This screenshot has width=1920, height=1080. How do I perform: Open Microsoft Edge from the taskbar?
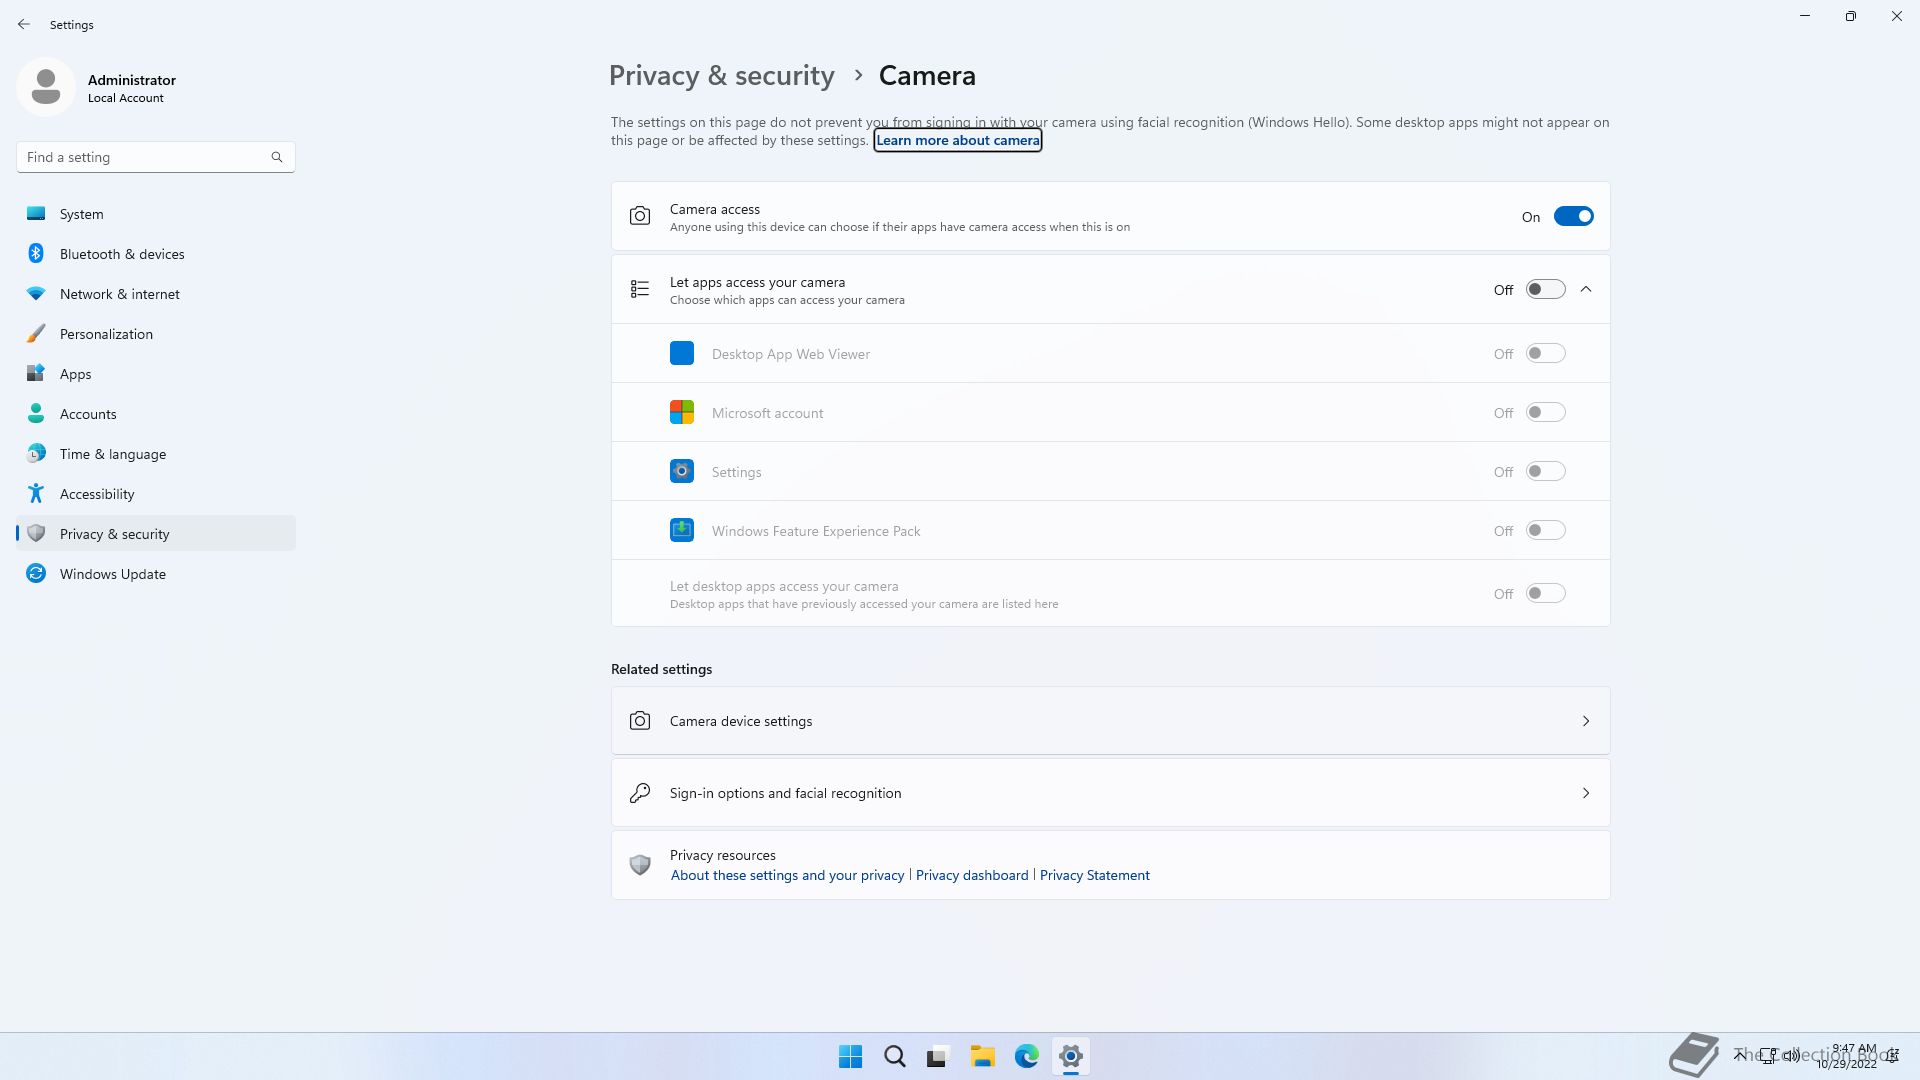1027,1057
